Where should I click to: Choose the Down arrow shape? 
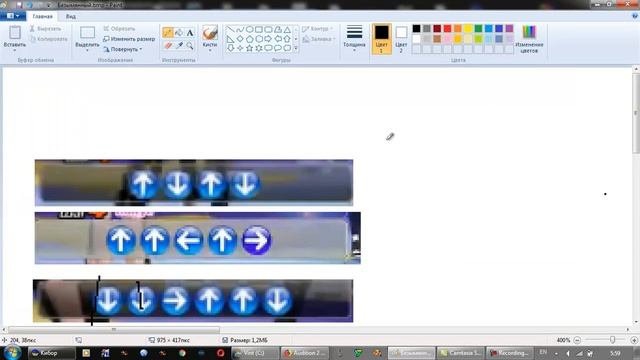click(231, 48)
